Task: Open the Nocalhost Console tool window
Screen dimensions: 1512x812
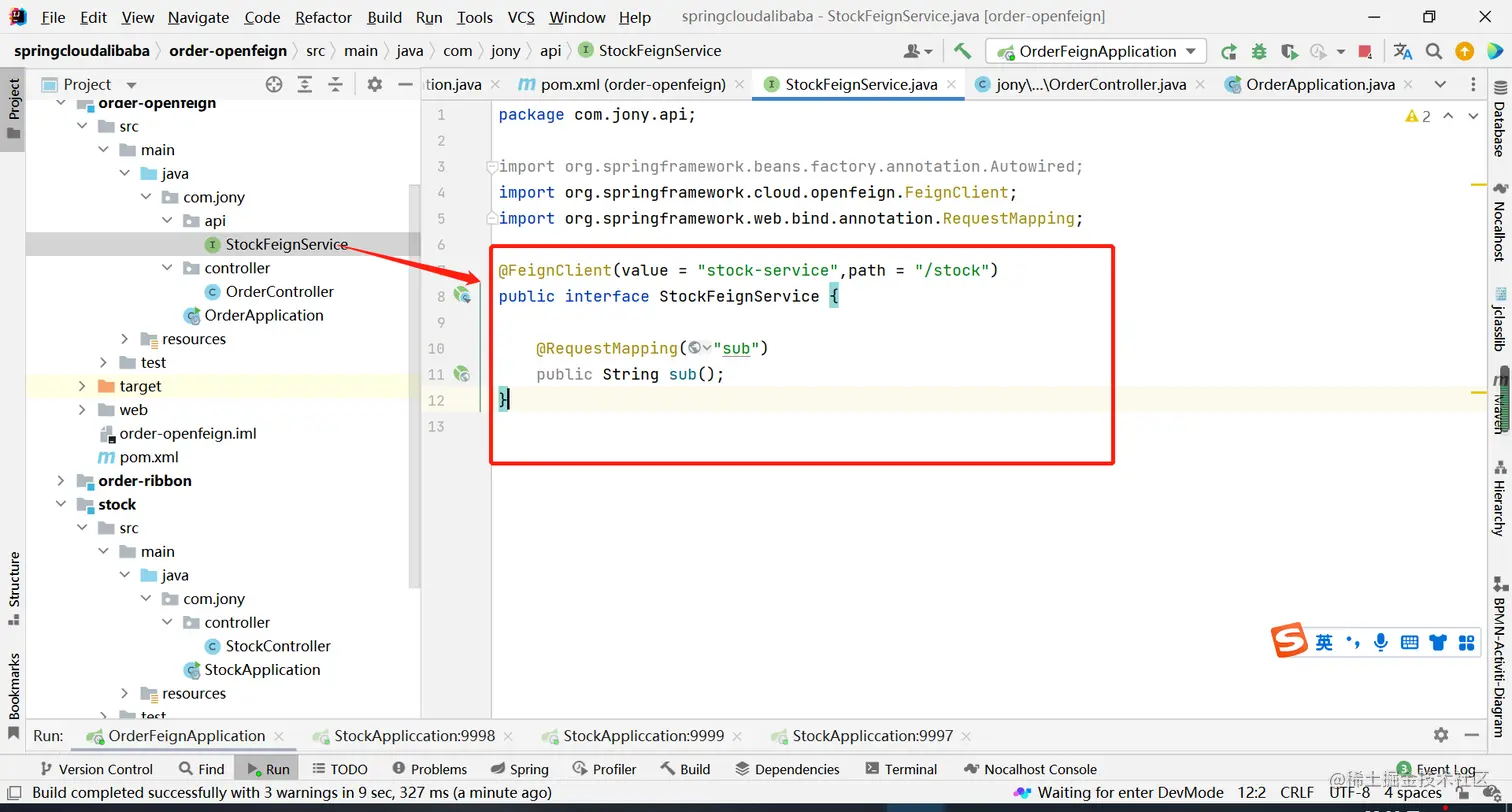Action: [x=1030, y=769]
